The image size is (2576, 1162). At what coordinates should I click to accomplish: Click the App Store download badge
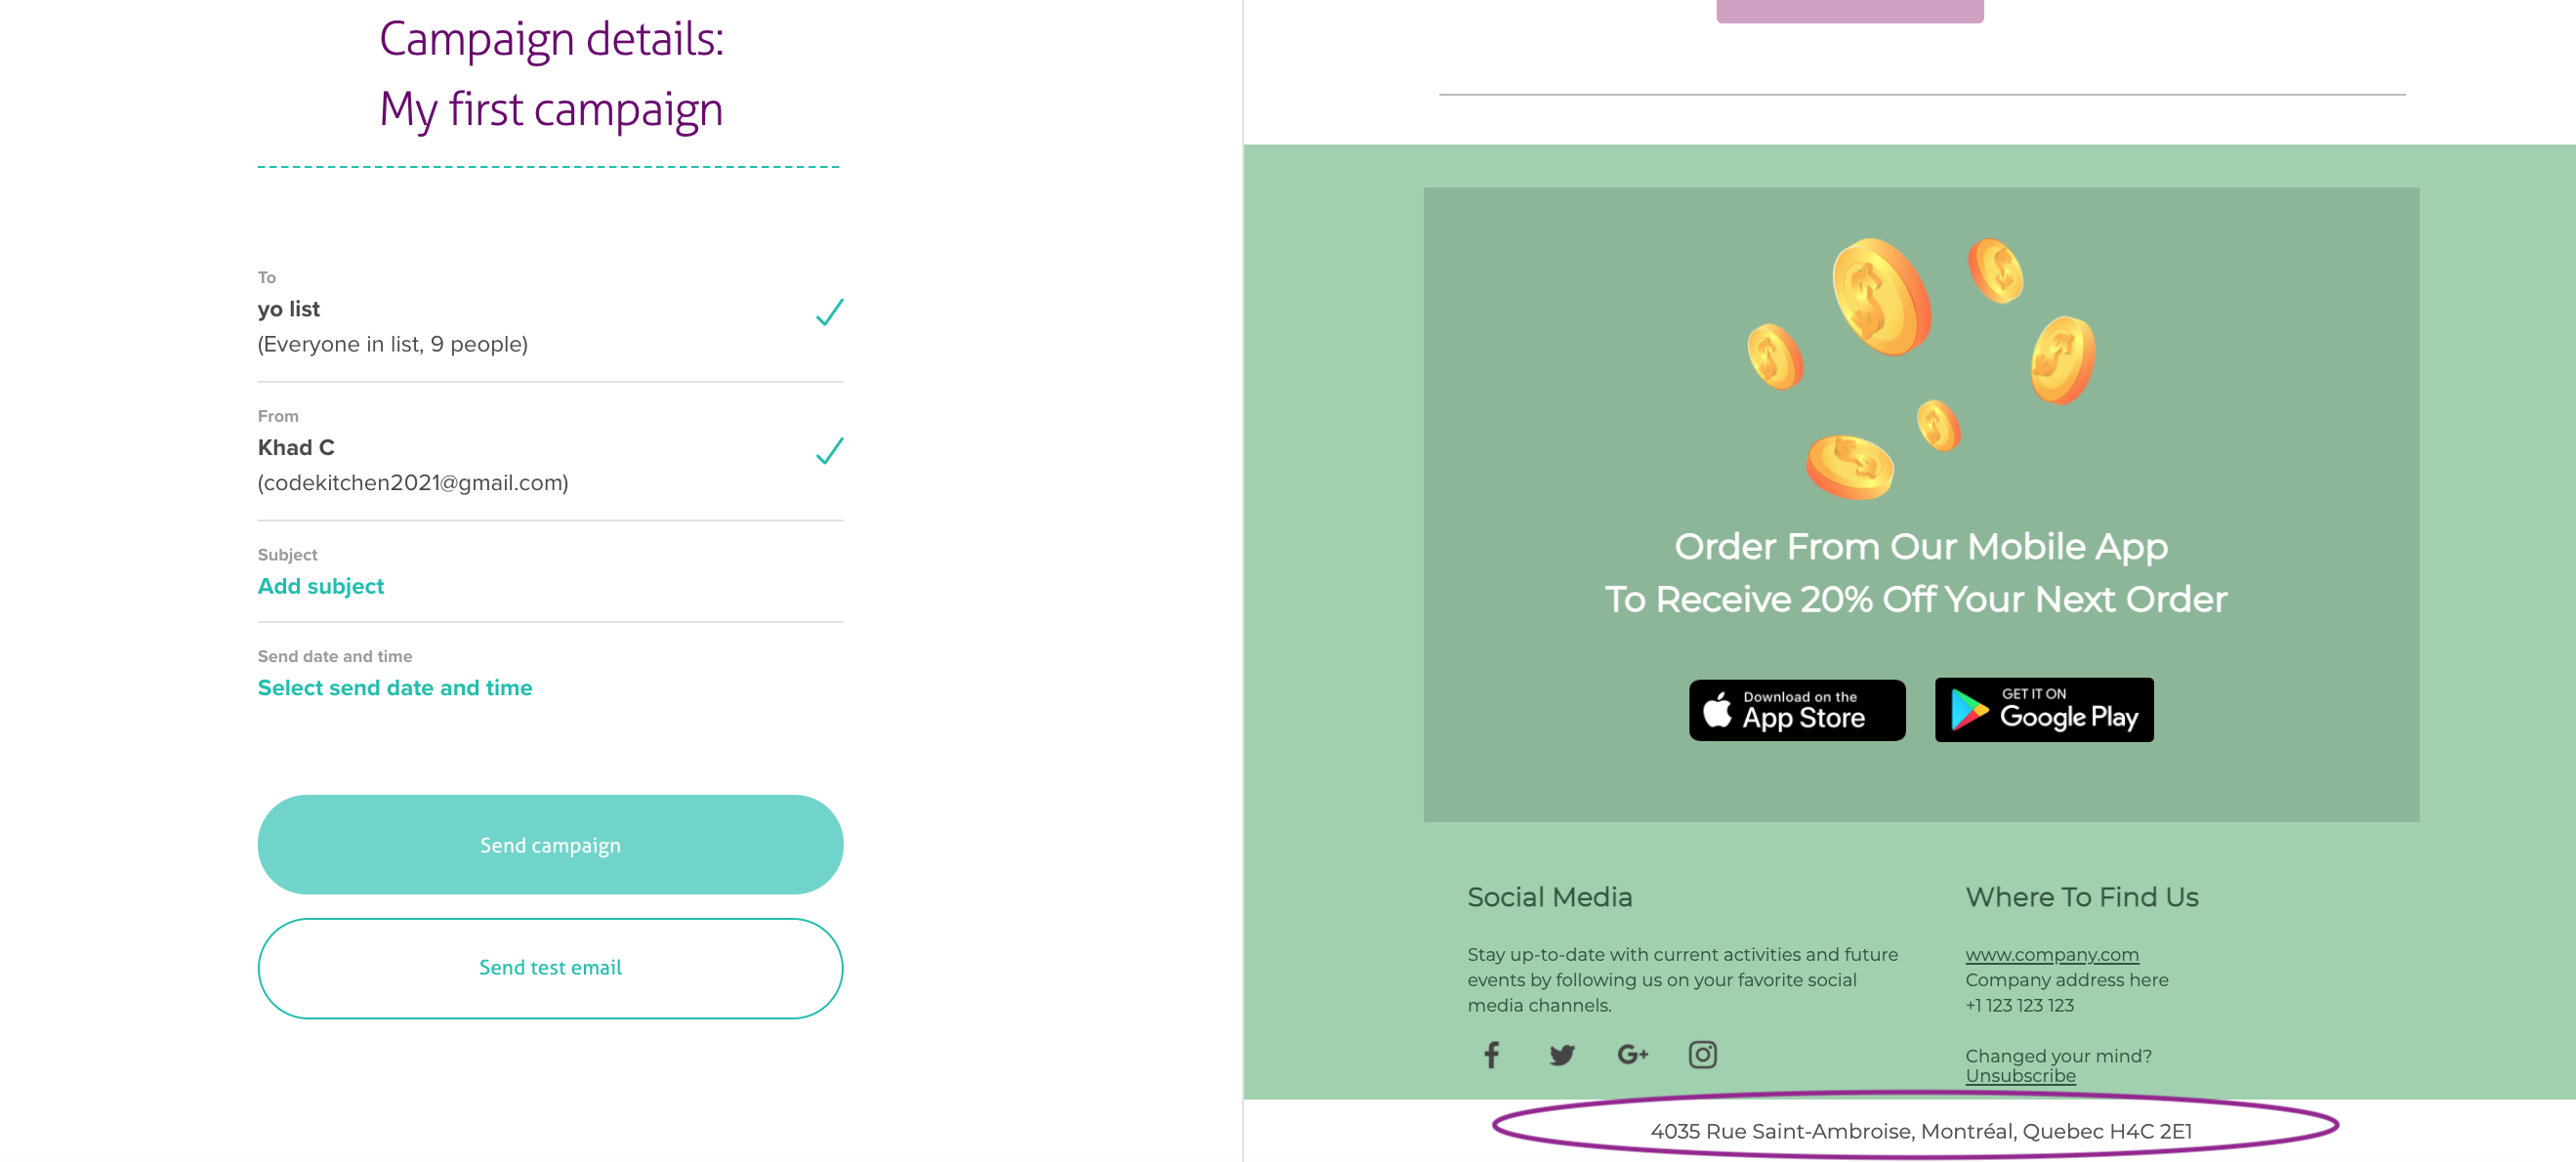[x=1796, y=710]
